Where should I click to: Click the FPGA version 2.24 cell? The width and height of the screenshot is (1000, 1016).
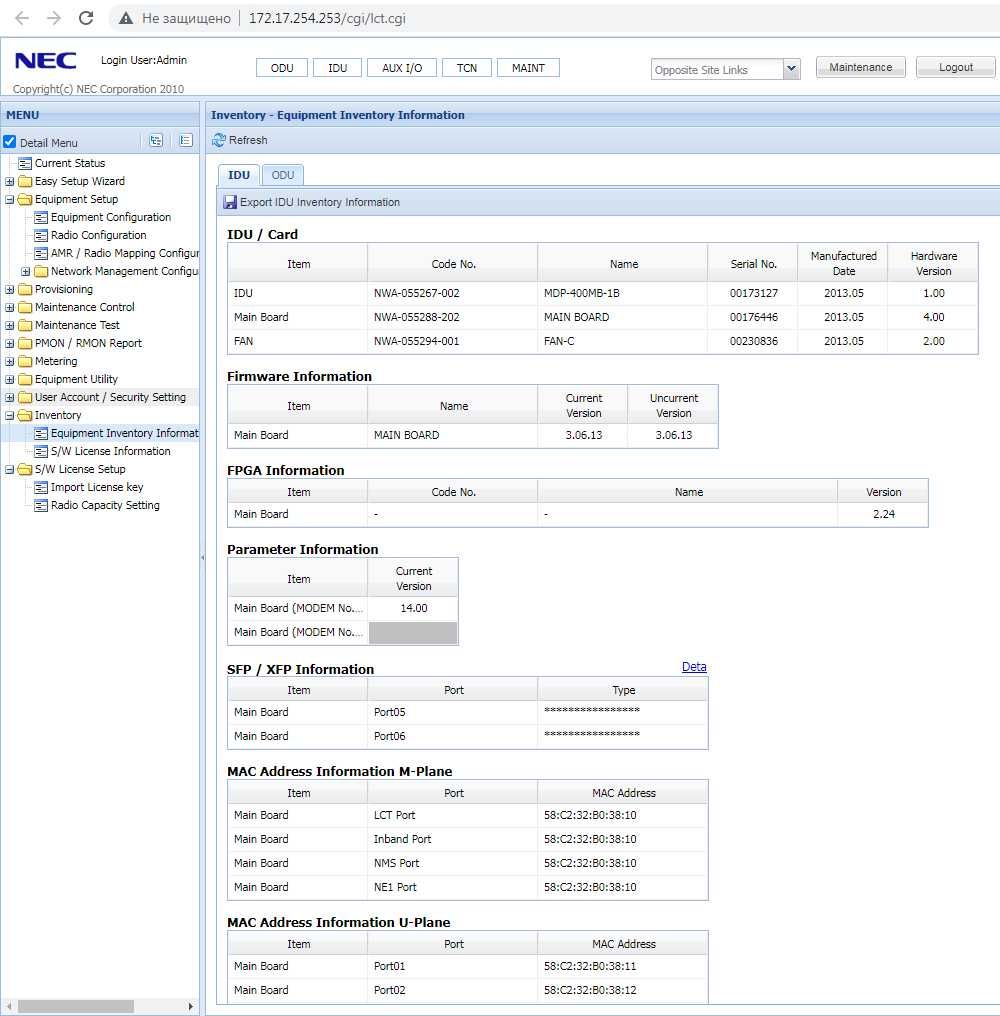[x=883, y=514]
